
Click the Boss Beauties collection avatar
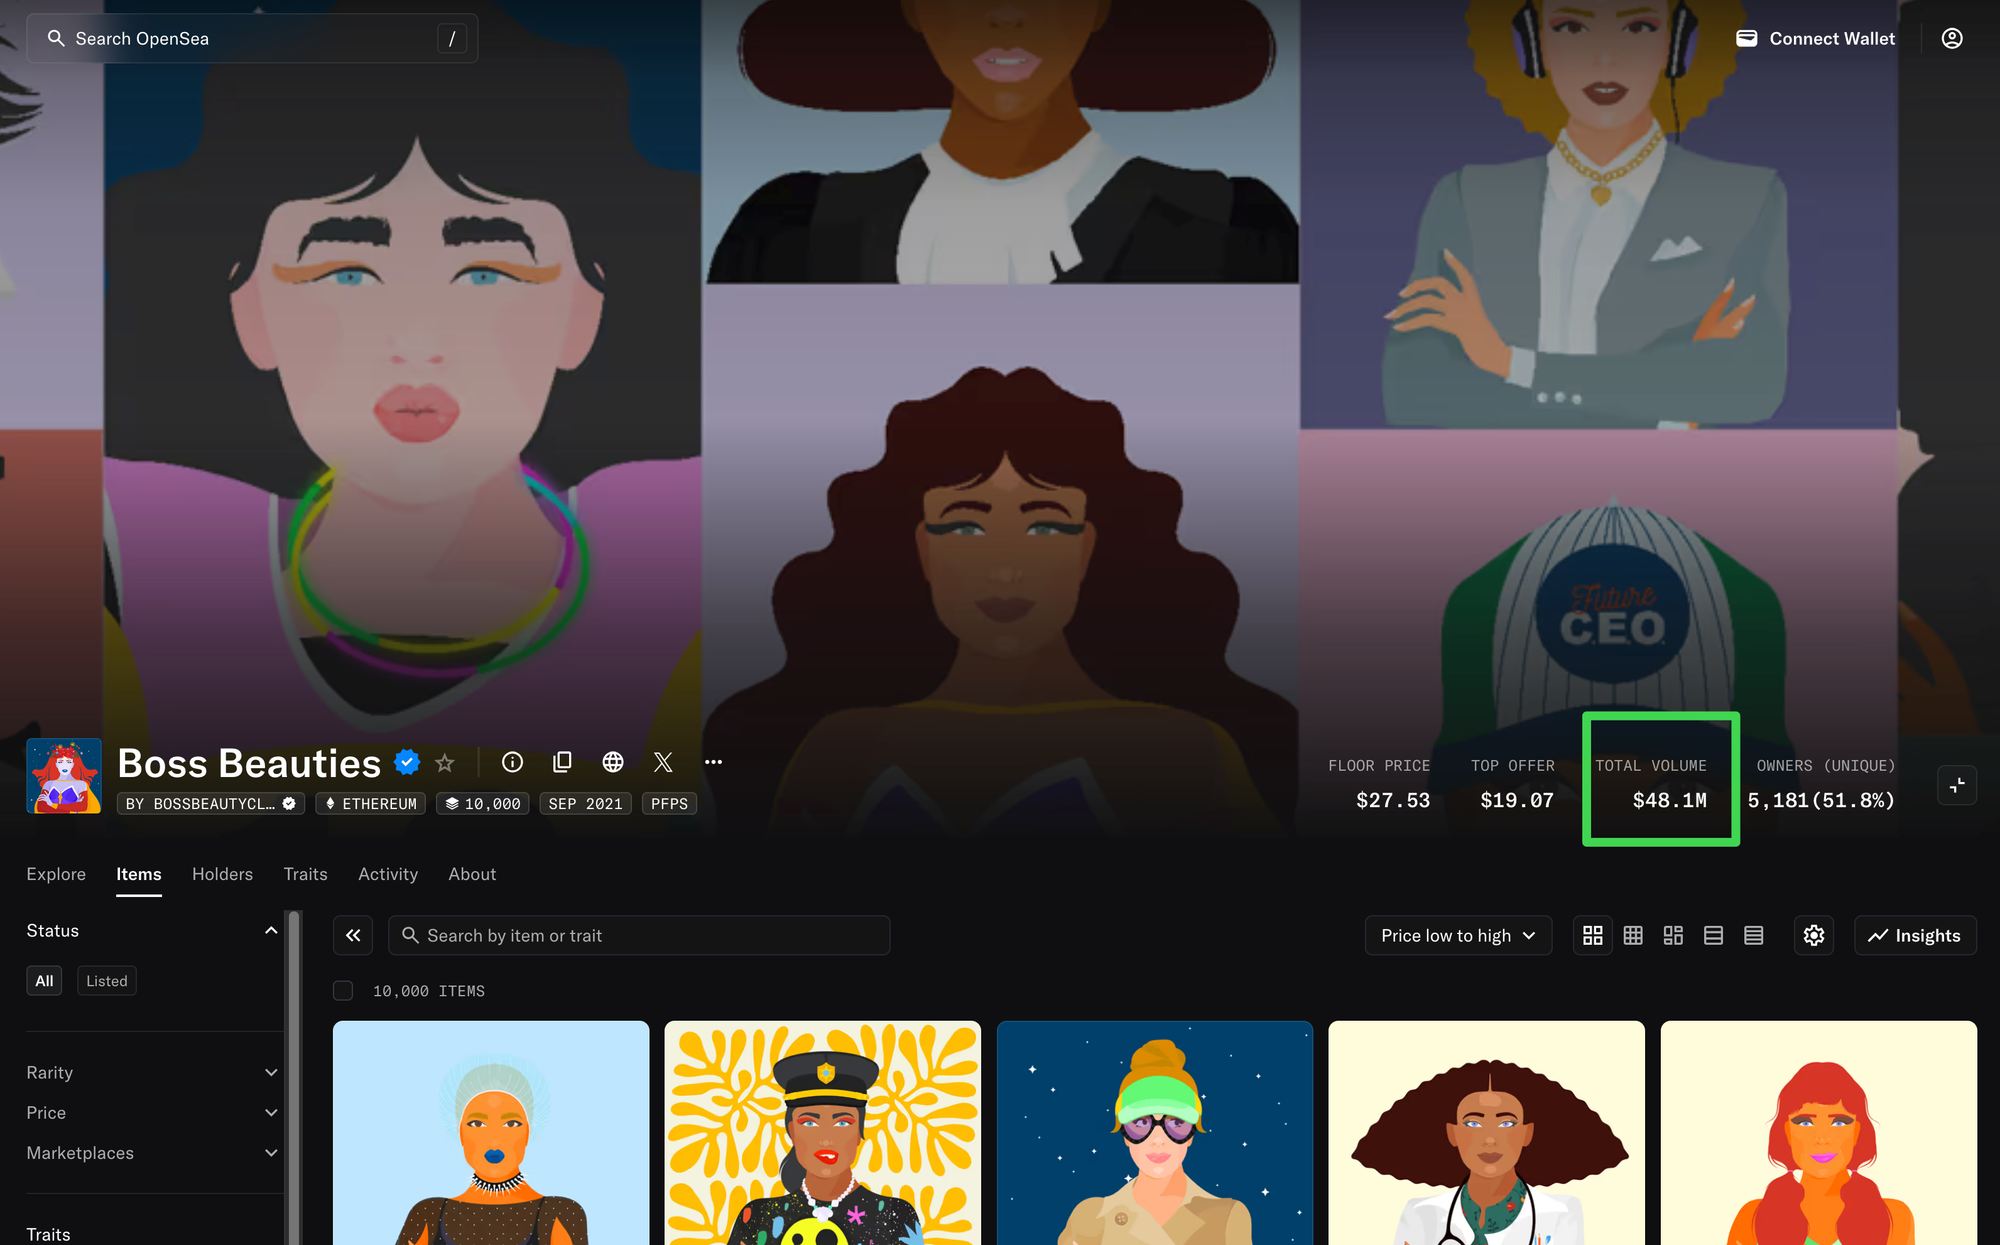point(64,776)
